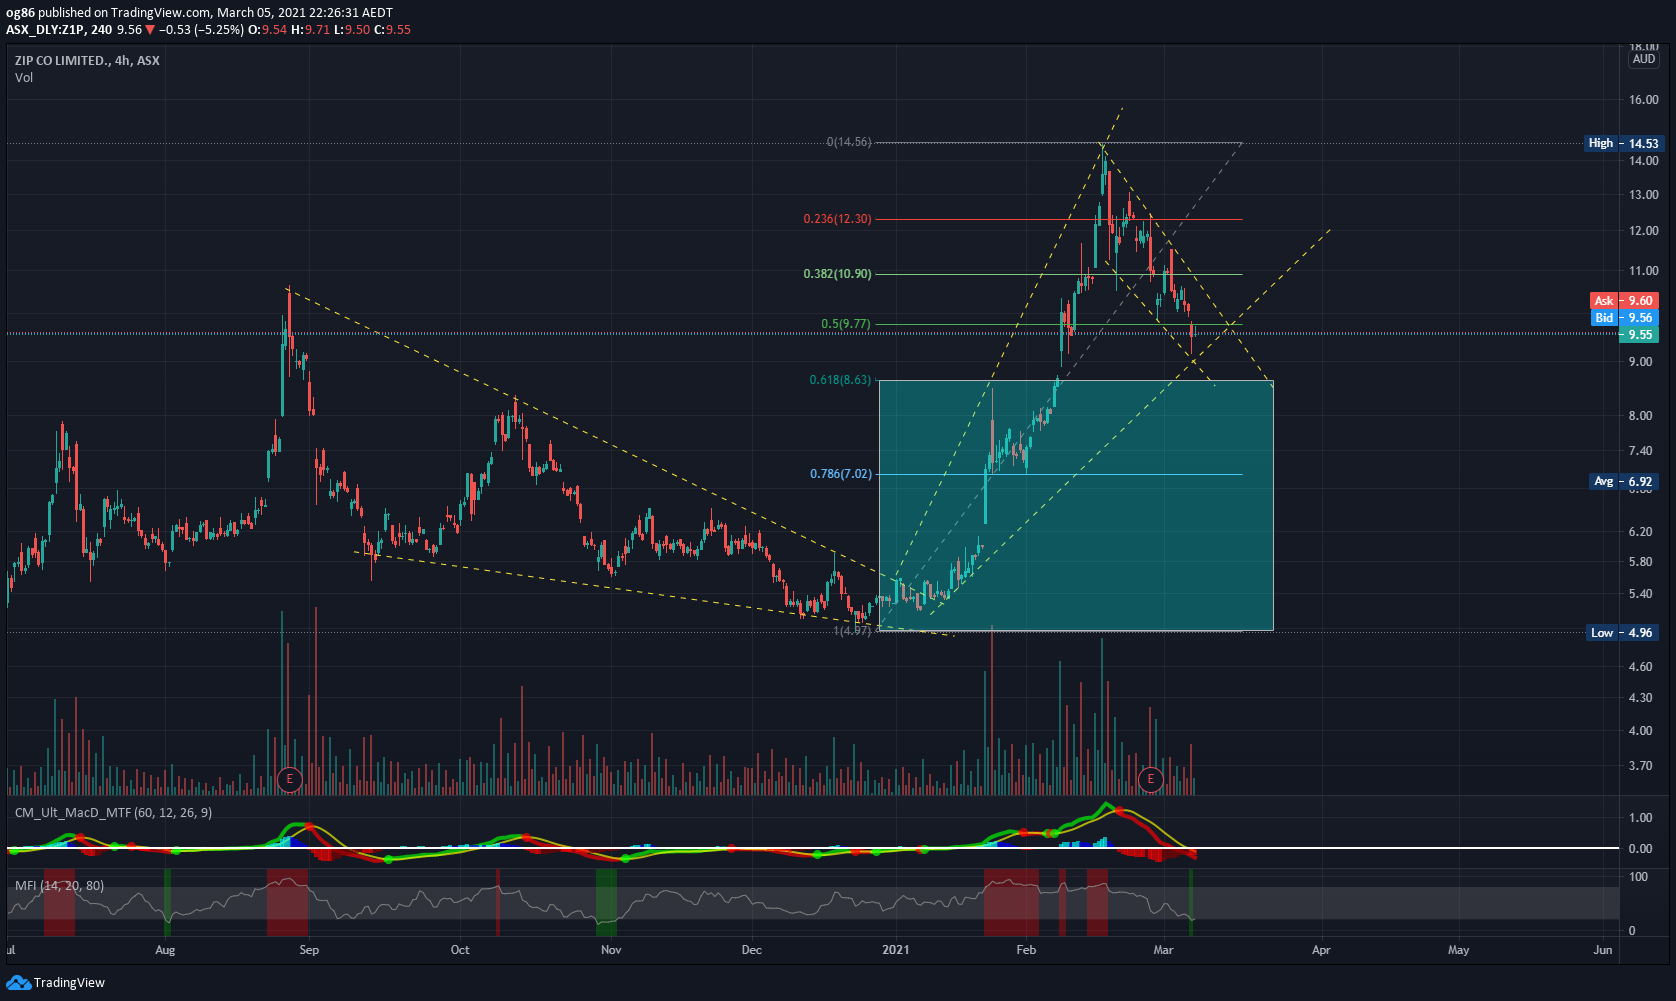Click the earnings E marker near Mar
Image resolution: width=1676 pixels, height=1001 pixels.
click(x=1151, y=779)
